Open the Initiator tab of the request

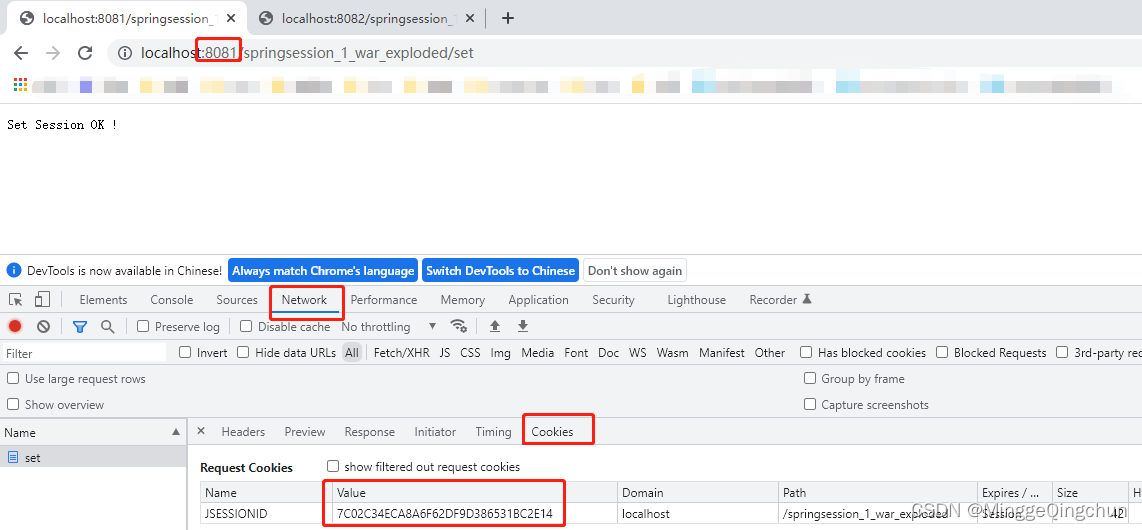click(435, 432)
